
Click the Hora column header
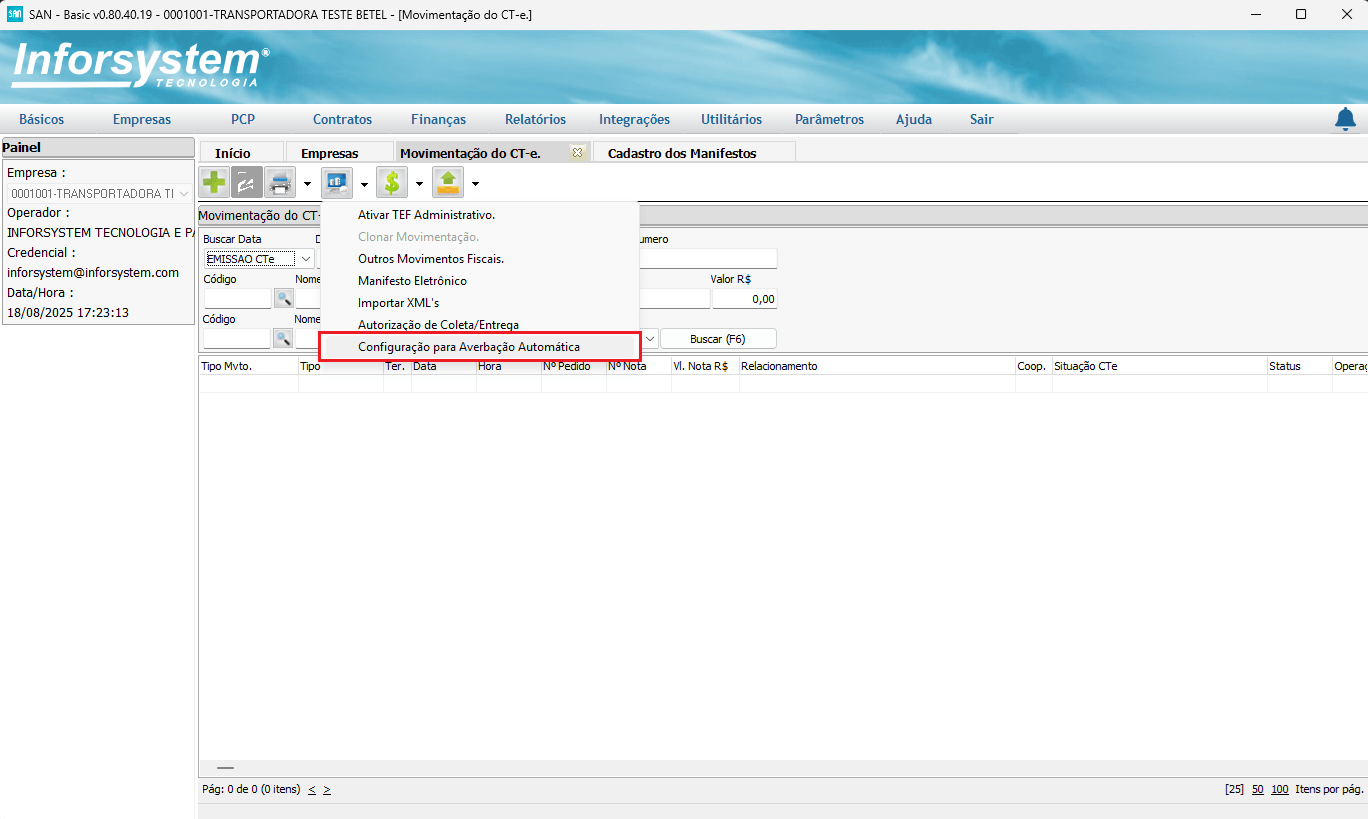tap(509, 366)
